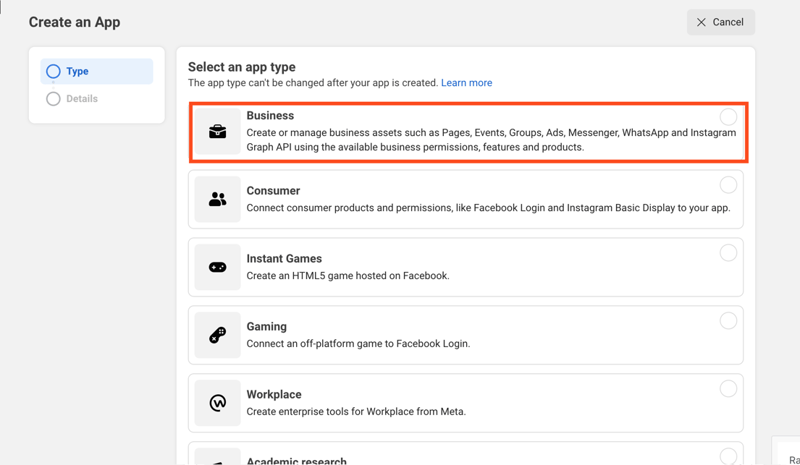Click the Business heading text
The height and width of the screenshot is (465, 800).
[x=270, y=115]
